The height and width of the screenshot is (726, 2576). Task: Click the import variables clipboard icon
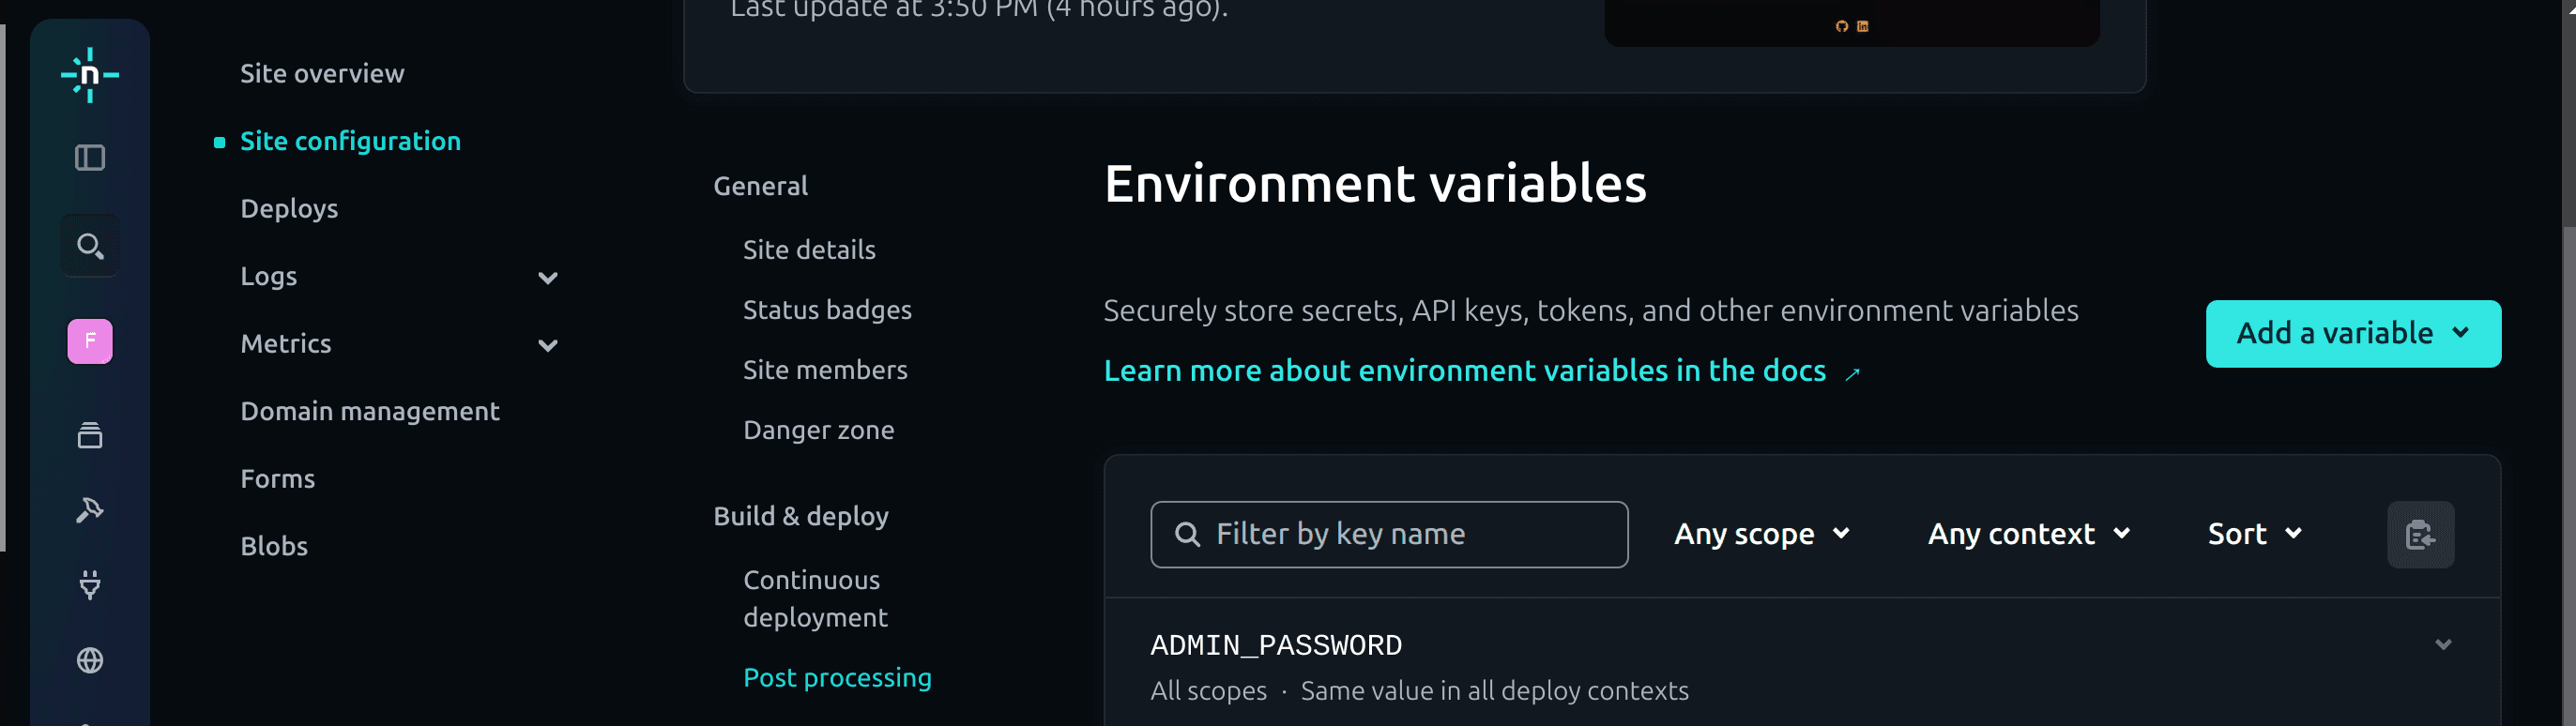click(2420, 534)
